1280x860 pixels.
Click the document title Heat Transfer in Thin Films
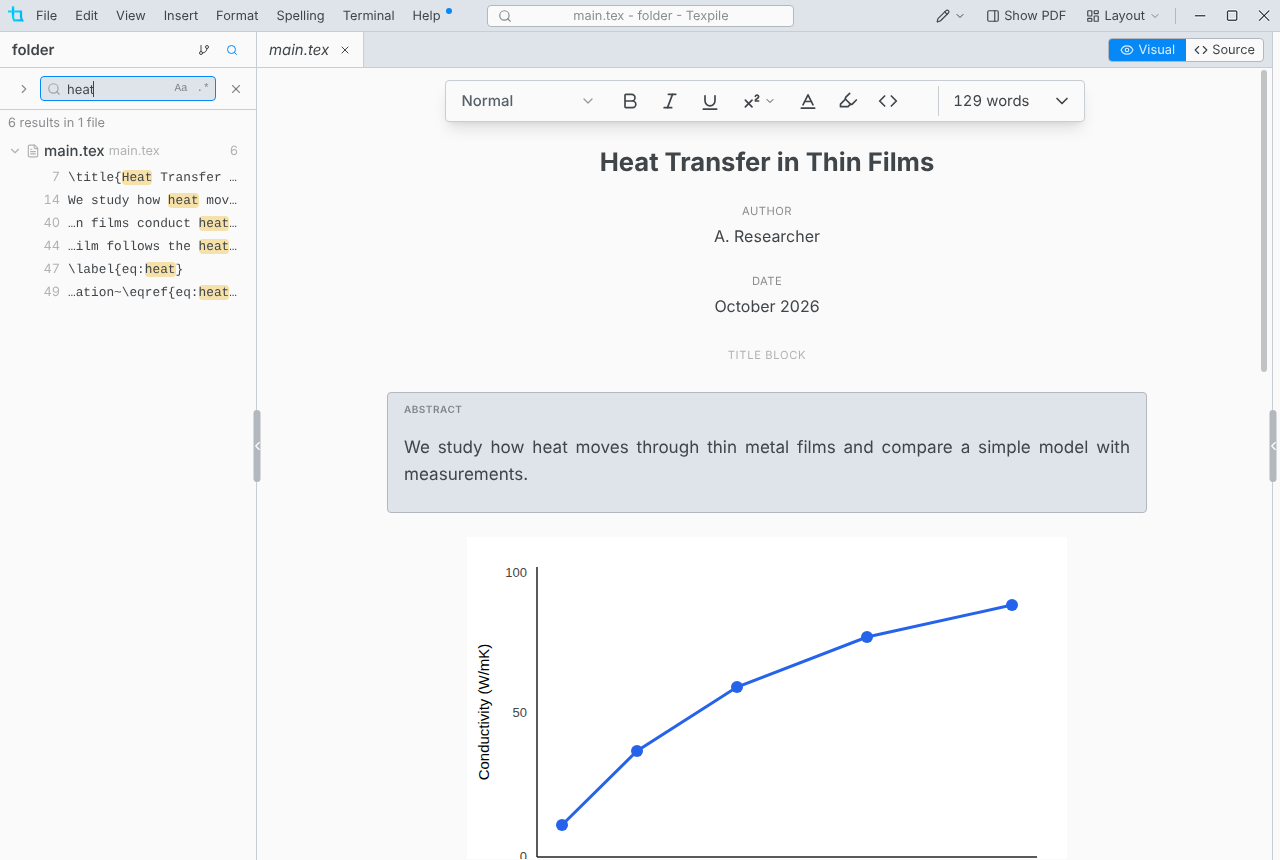[767, 162]
